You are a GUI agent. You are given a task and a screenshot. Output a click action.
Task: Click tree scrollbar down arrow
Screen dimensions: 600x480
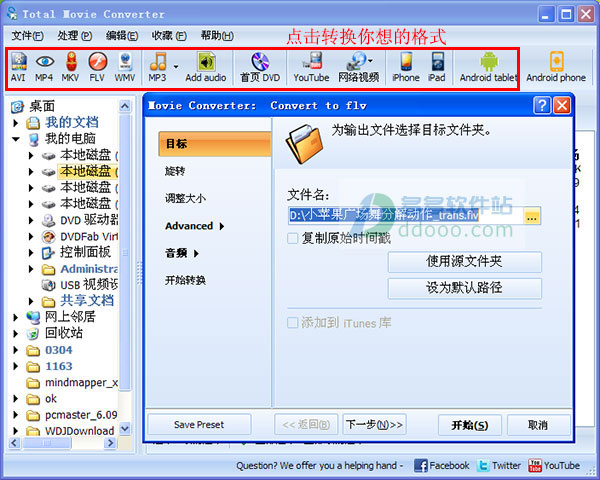(x=125, y=429)
